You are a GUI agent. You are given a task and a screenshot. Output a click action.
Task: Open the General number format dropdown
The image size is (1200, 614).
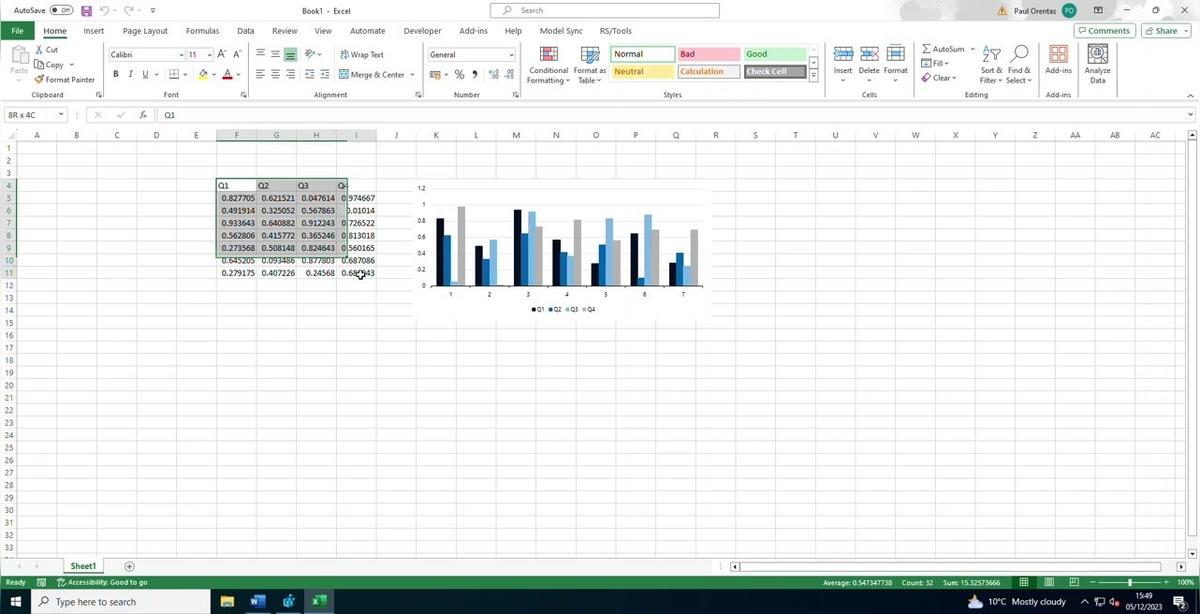click(x=511, y=54)
